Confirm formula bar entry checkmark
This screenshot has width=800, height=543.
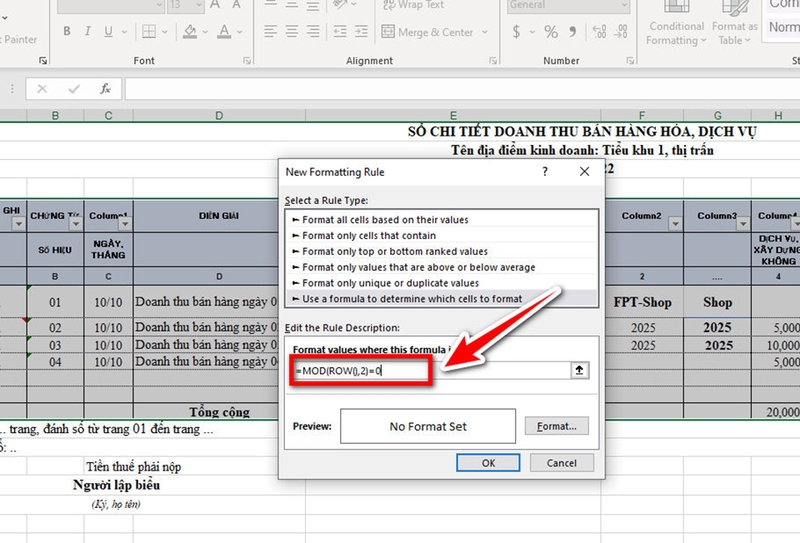click(x=74, y=89)
